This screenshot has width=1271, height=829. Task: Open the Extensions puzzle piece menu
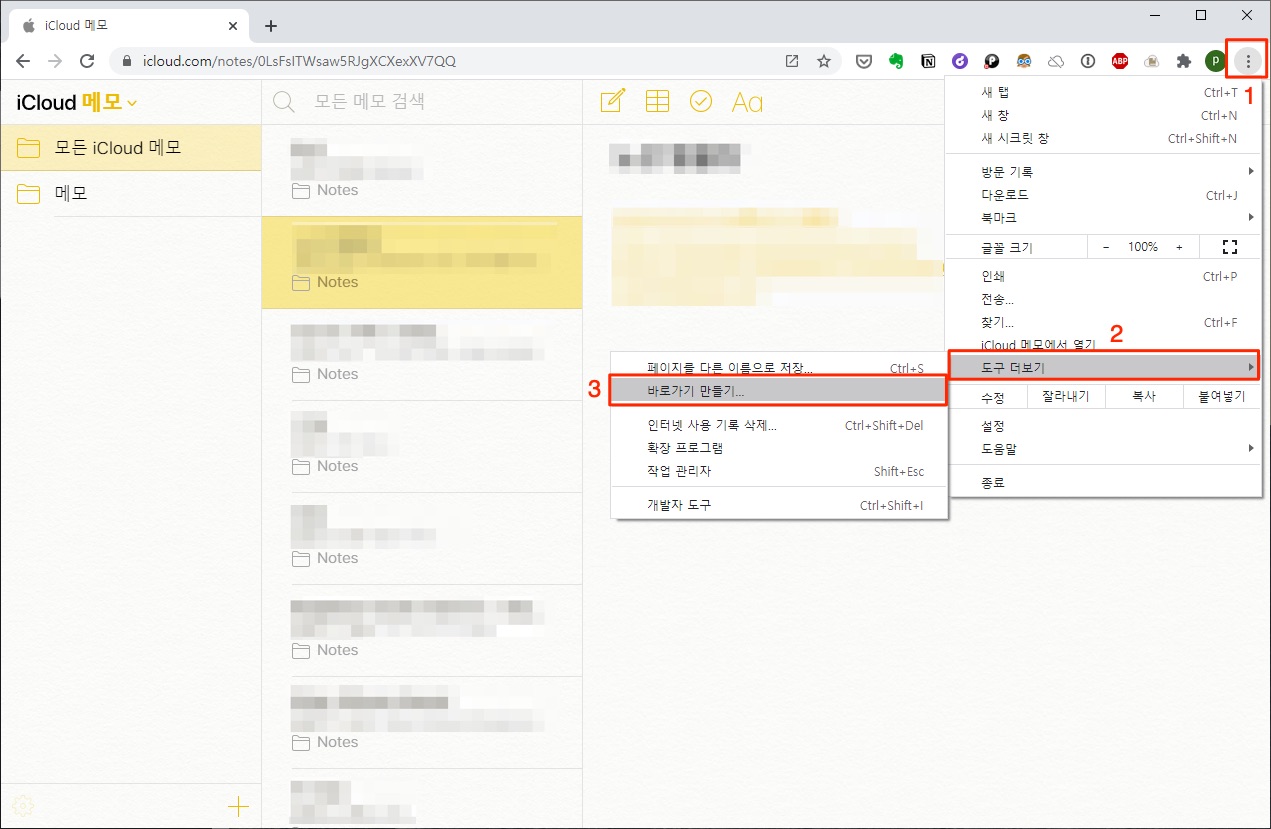(x=1184, y=61)
